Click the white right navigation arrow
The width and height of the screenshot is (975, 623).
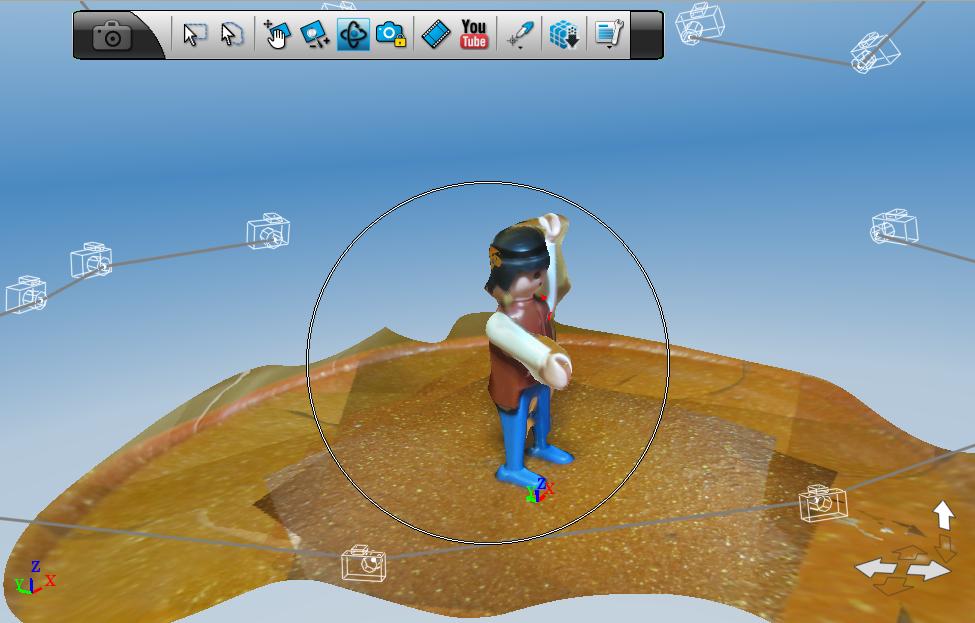(930, 570)
